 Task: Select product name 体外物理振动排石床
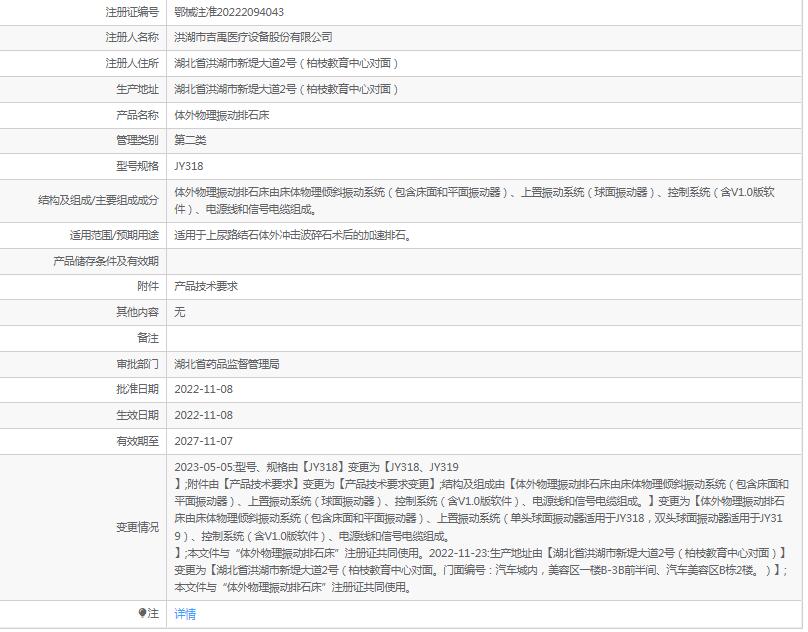pyautogui.click(x=222, y=115)
